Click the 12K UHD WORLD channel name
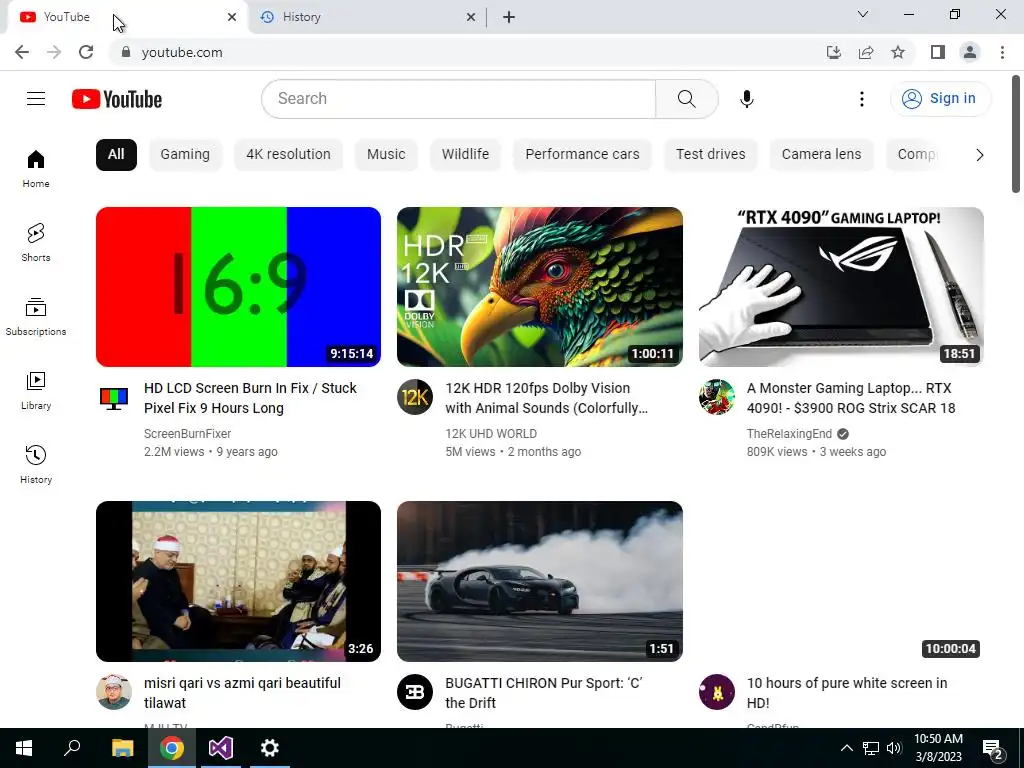 coord(491,434)
